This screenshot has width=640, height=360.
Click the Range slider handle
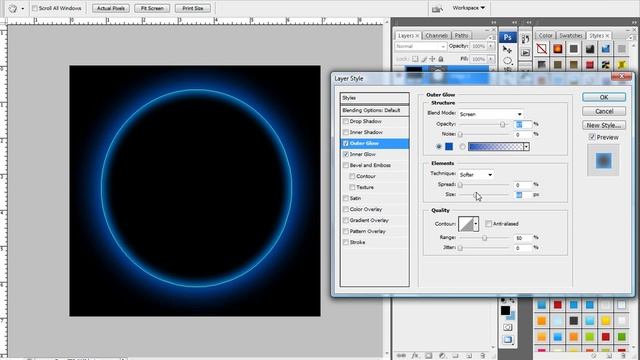point(484,238)
